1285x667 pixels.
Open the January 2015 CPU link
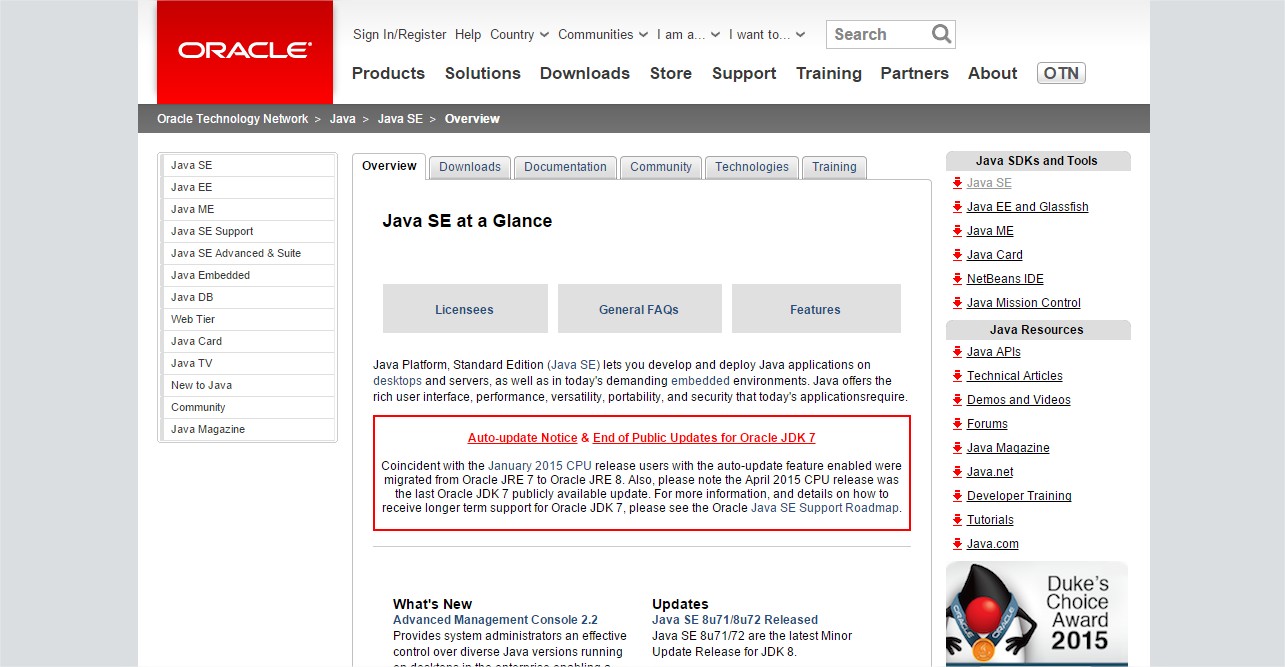coord(539,466)
